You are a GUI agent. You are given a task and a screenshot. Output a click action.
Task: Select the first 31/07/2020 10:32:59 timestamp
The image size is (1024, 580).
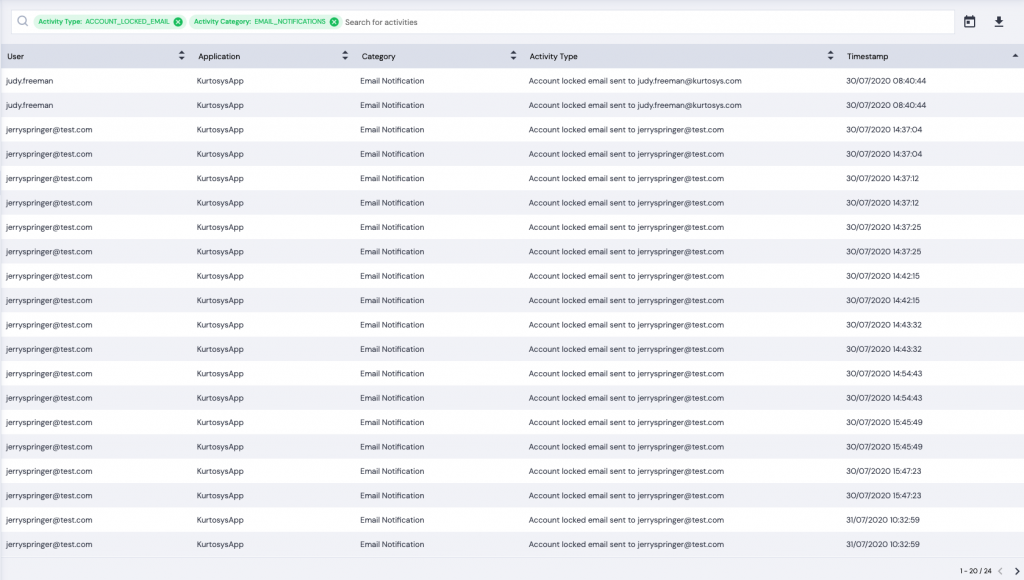coord(883,520)
